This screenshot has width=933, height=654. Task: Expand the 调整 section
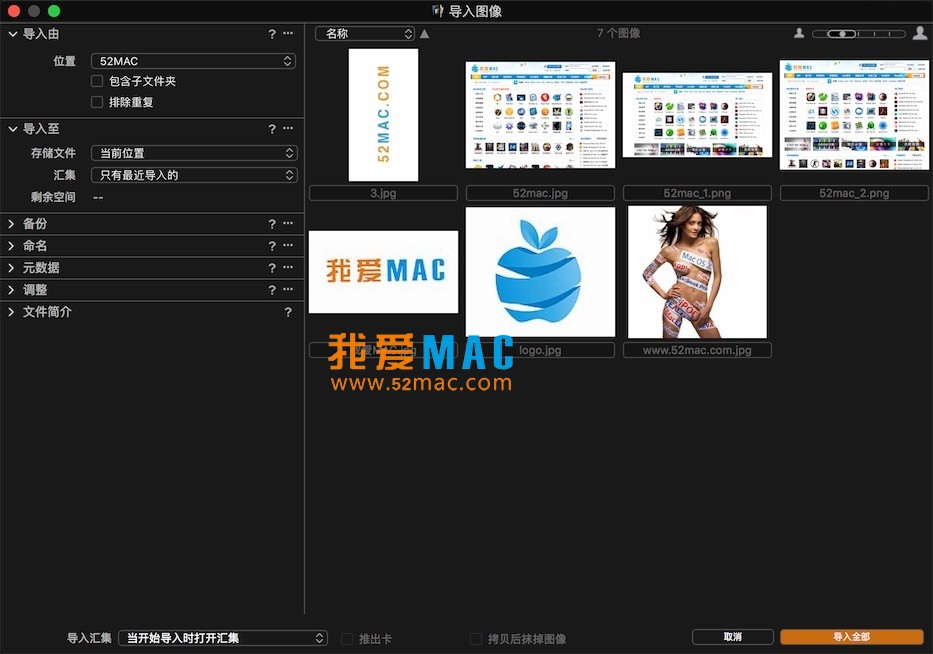tap(11, 290)
